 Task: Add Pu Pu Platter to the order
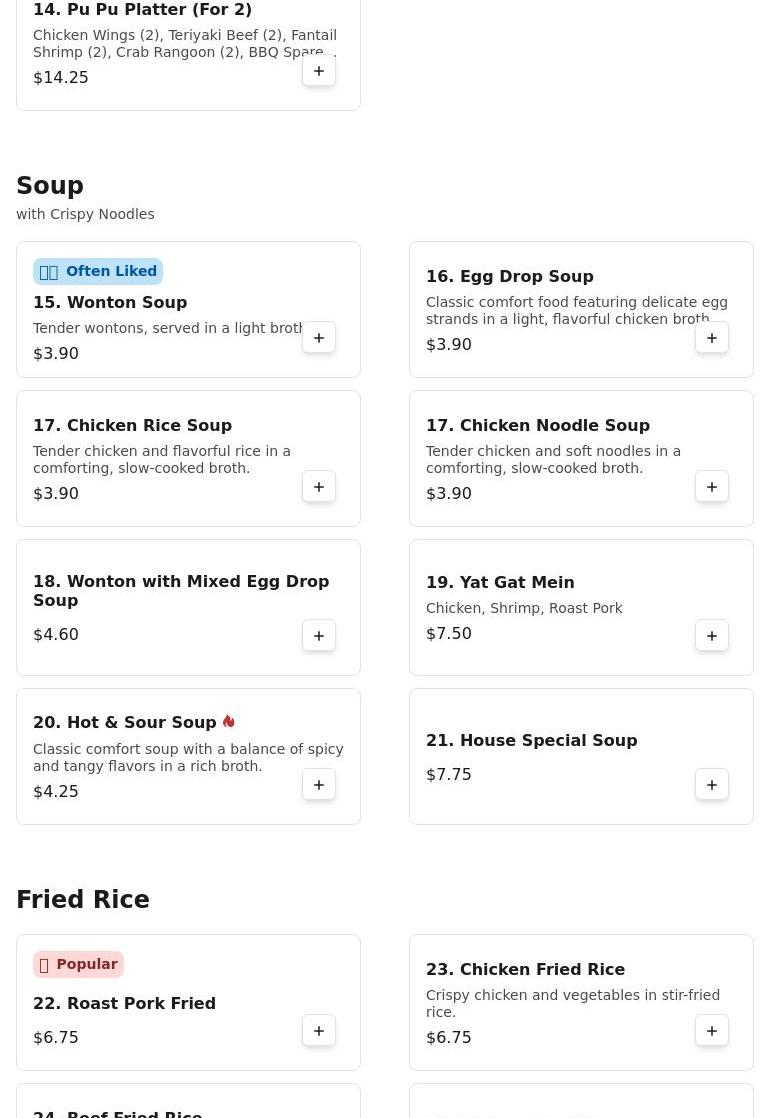[x=319, y=71]
